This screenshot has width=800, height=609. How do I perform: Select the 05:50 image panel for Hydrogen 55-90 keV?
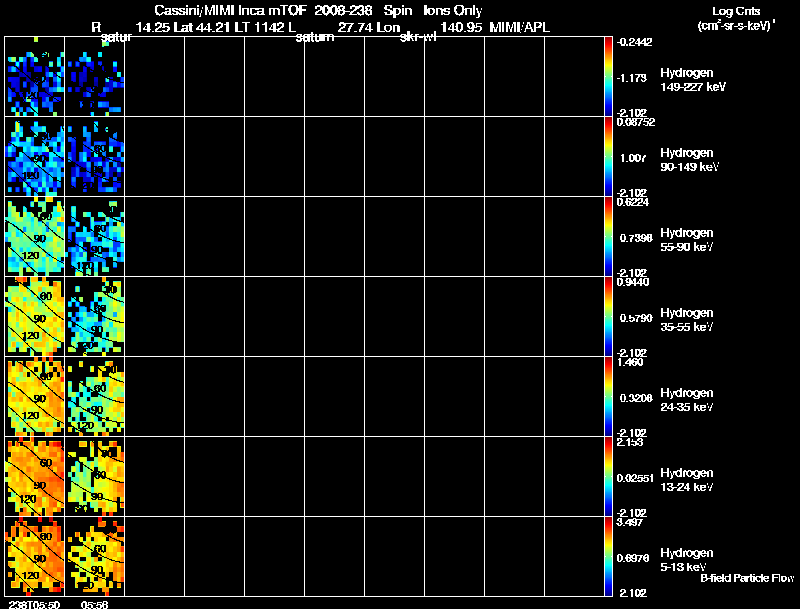point(35,237)
